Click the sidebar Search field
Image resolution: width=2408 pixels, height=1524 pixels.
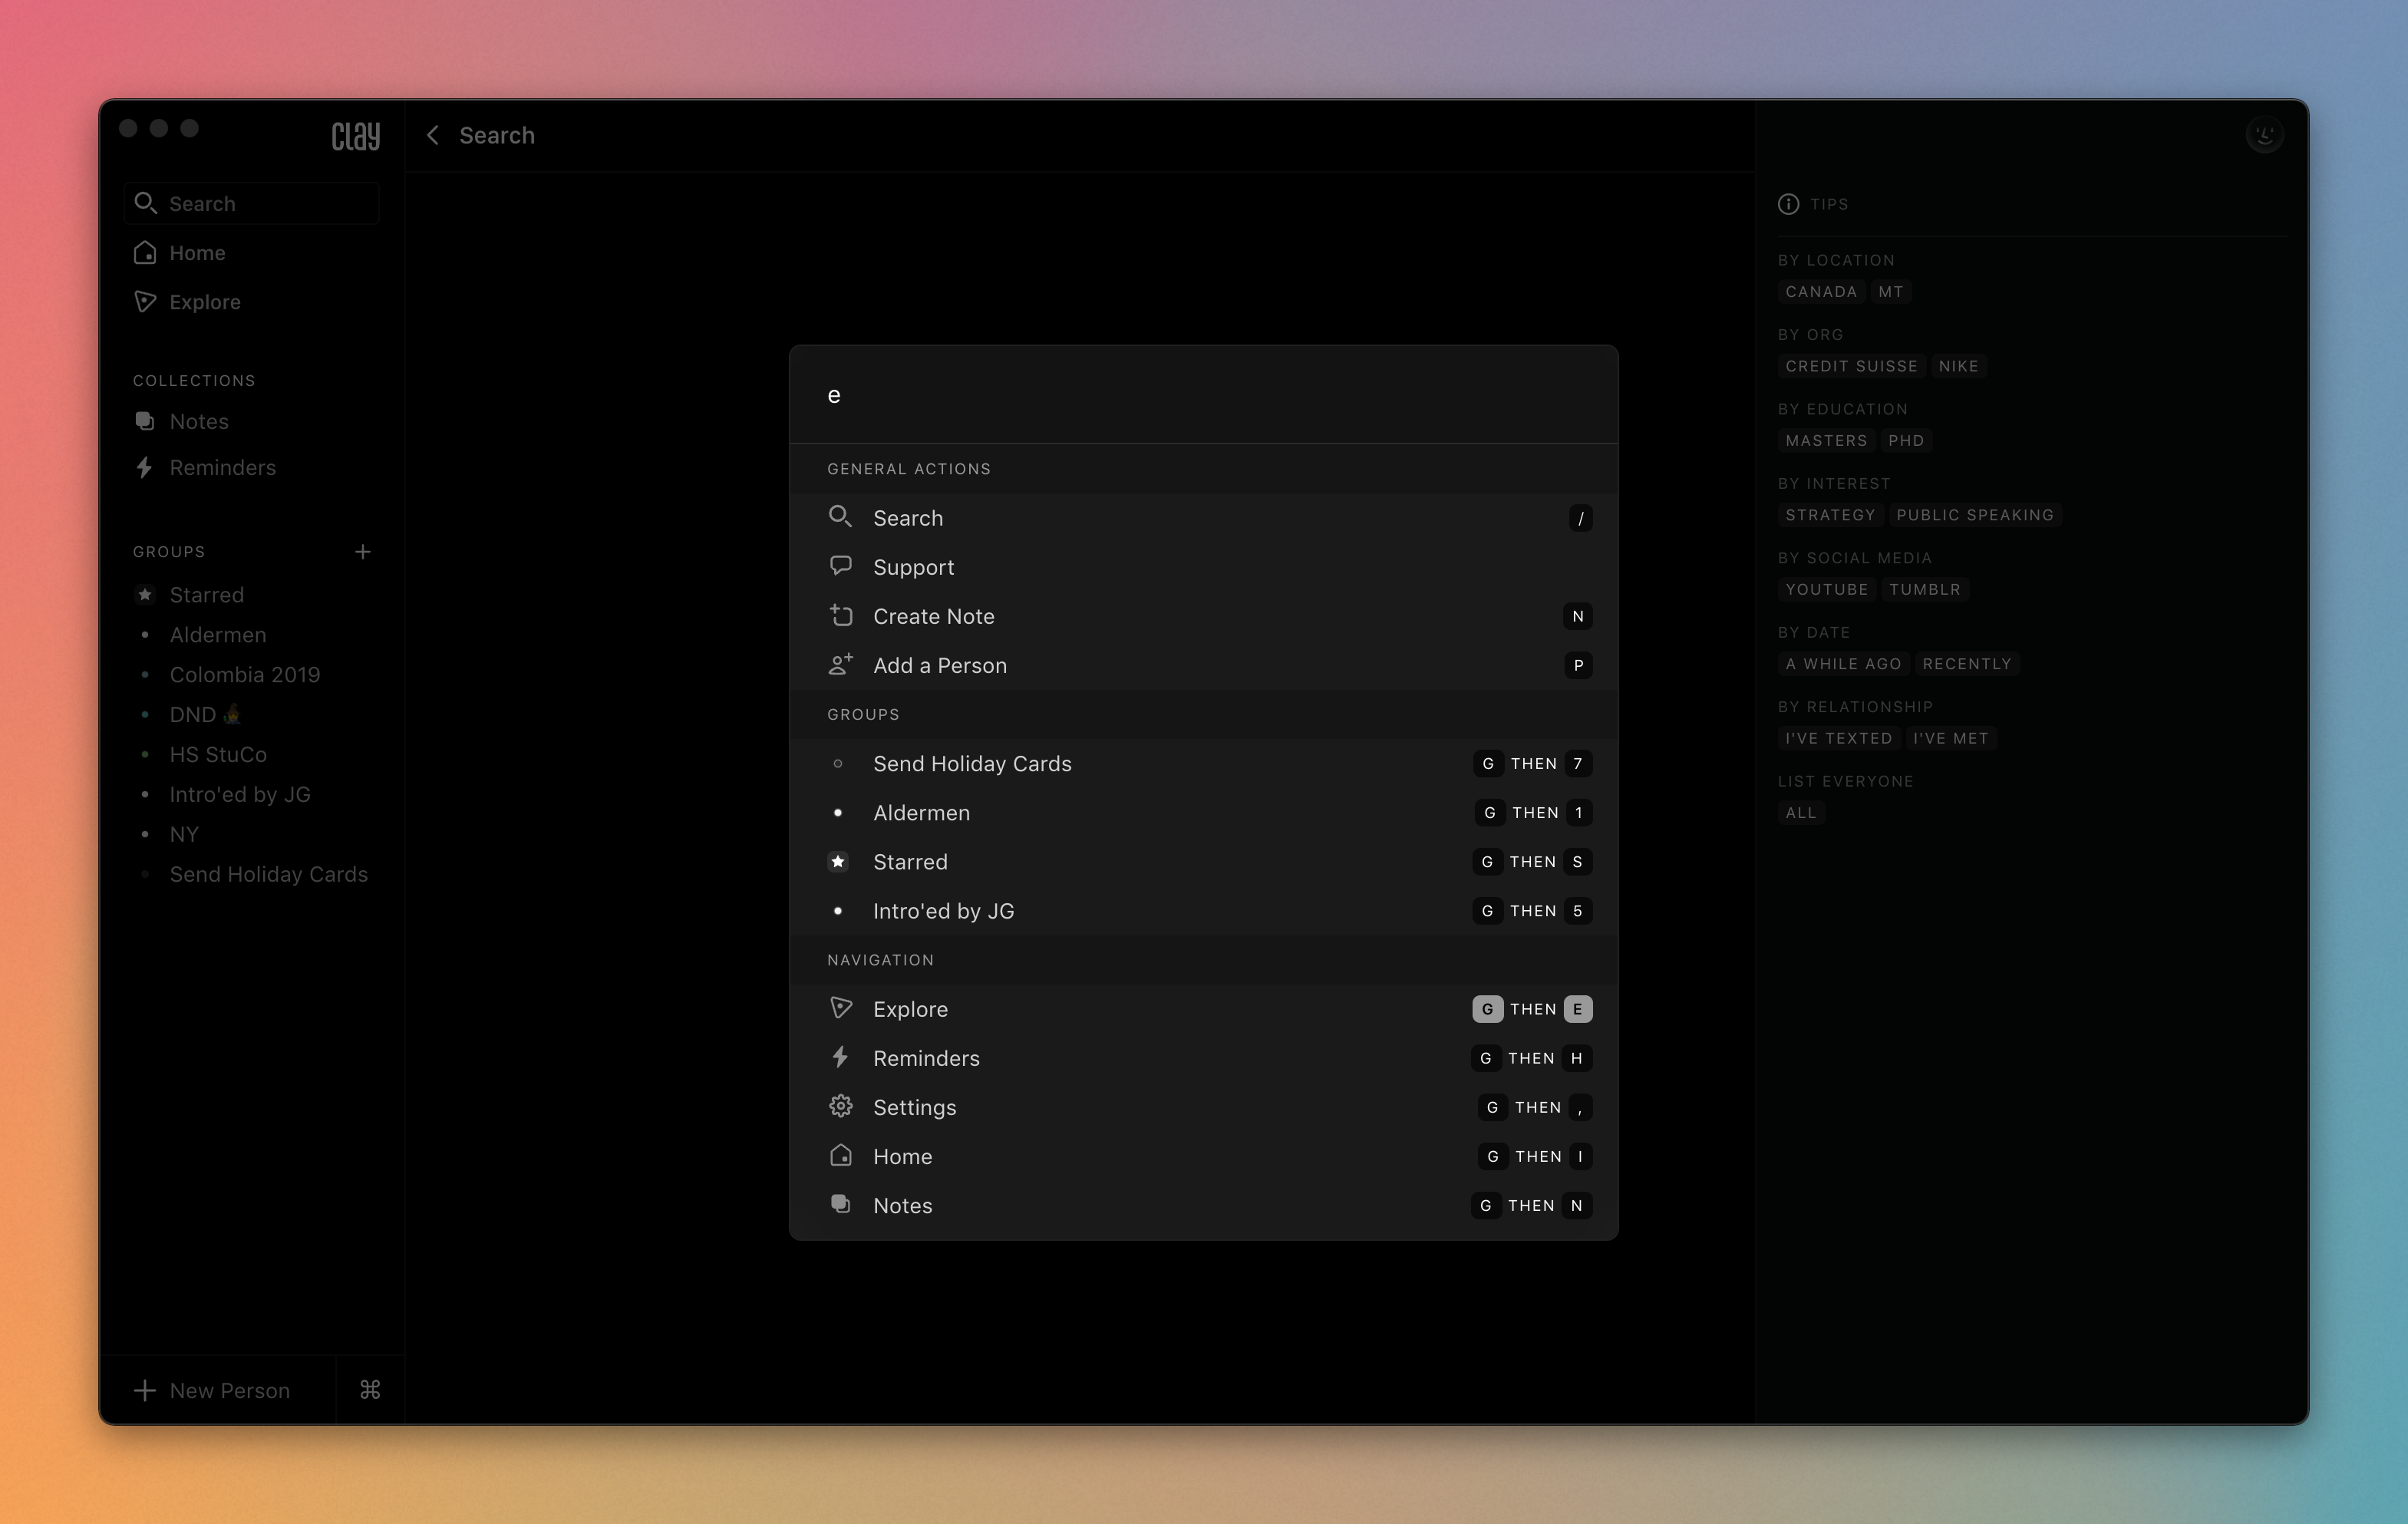[x=252, y=204]
